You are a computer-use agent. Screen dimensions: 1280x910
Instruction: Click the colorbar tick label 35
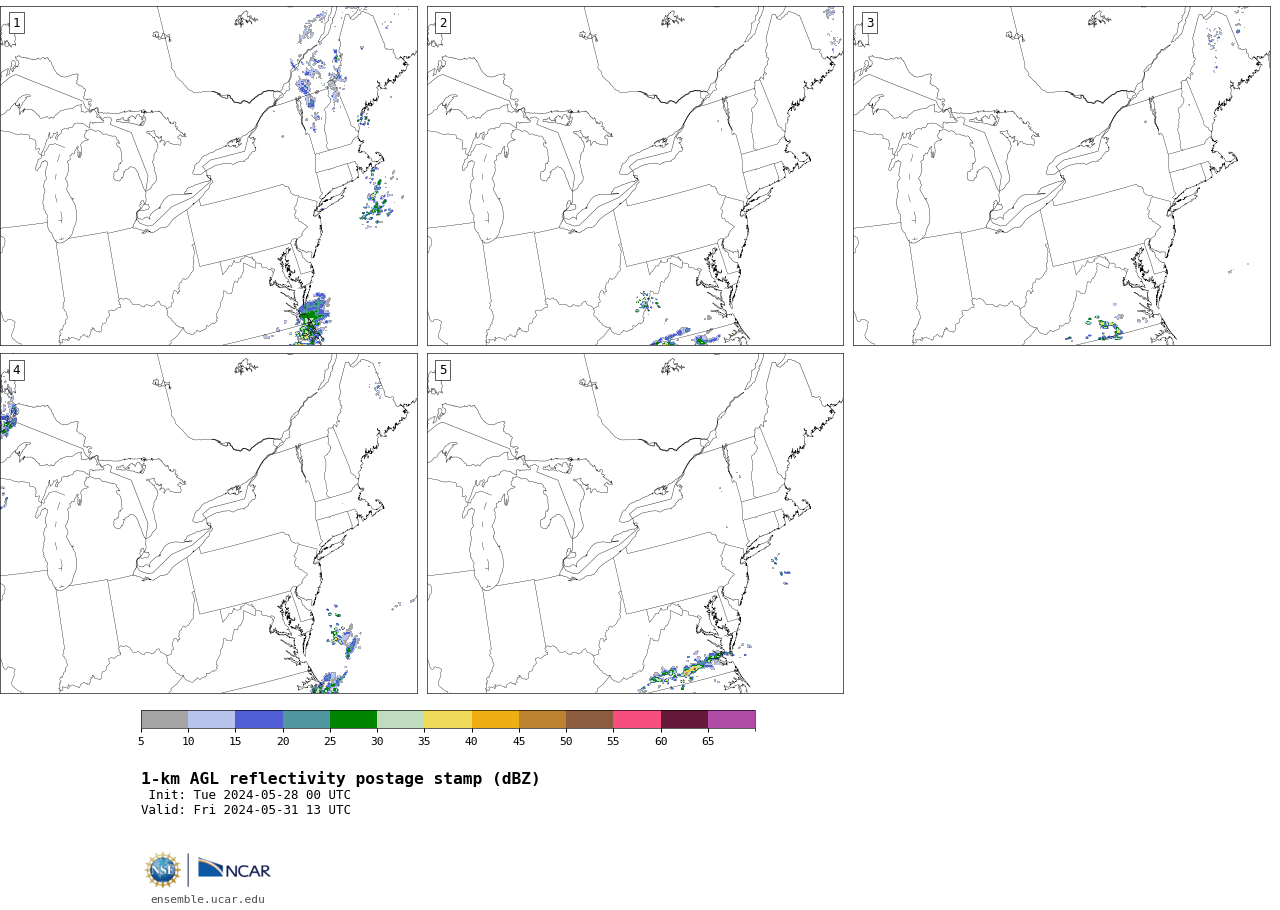point(424,741)
